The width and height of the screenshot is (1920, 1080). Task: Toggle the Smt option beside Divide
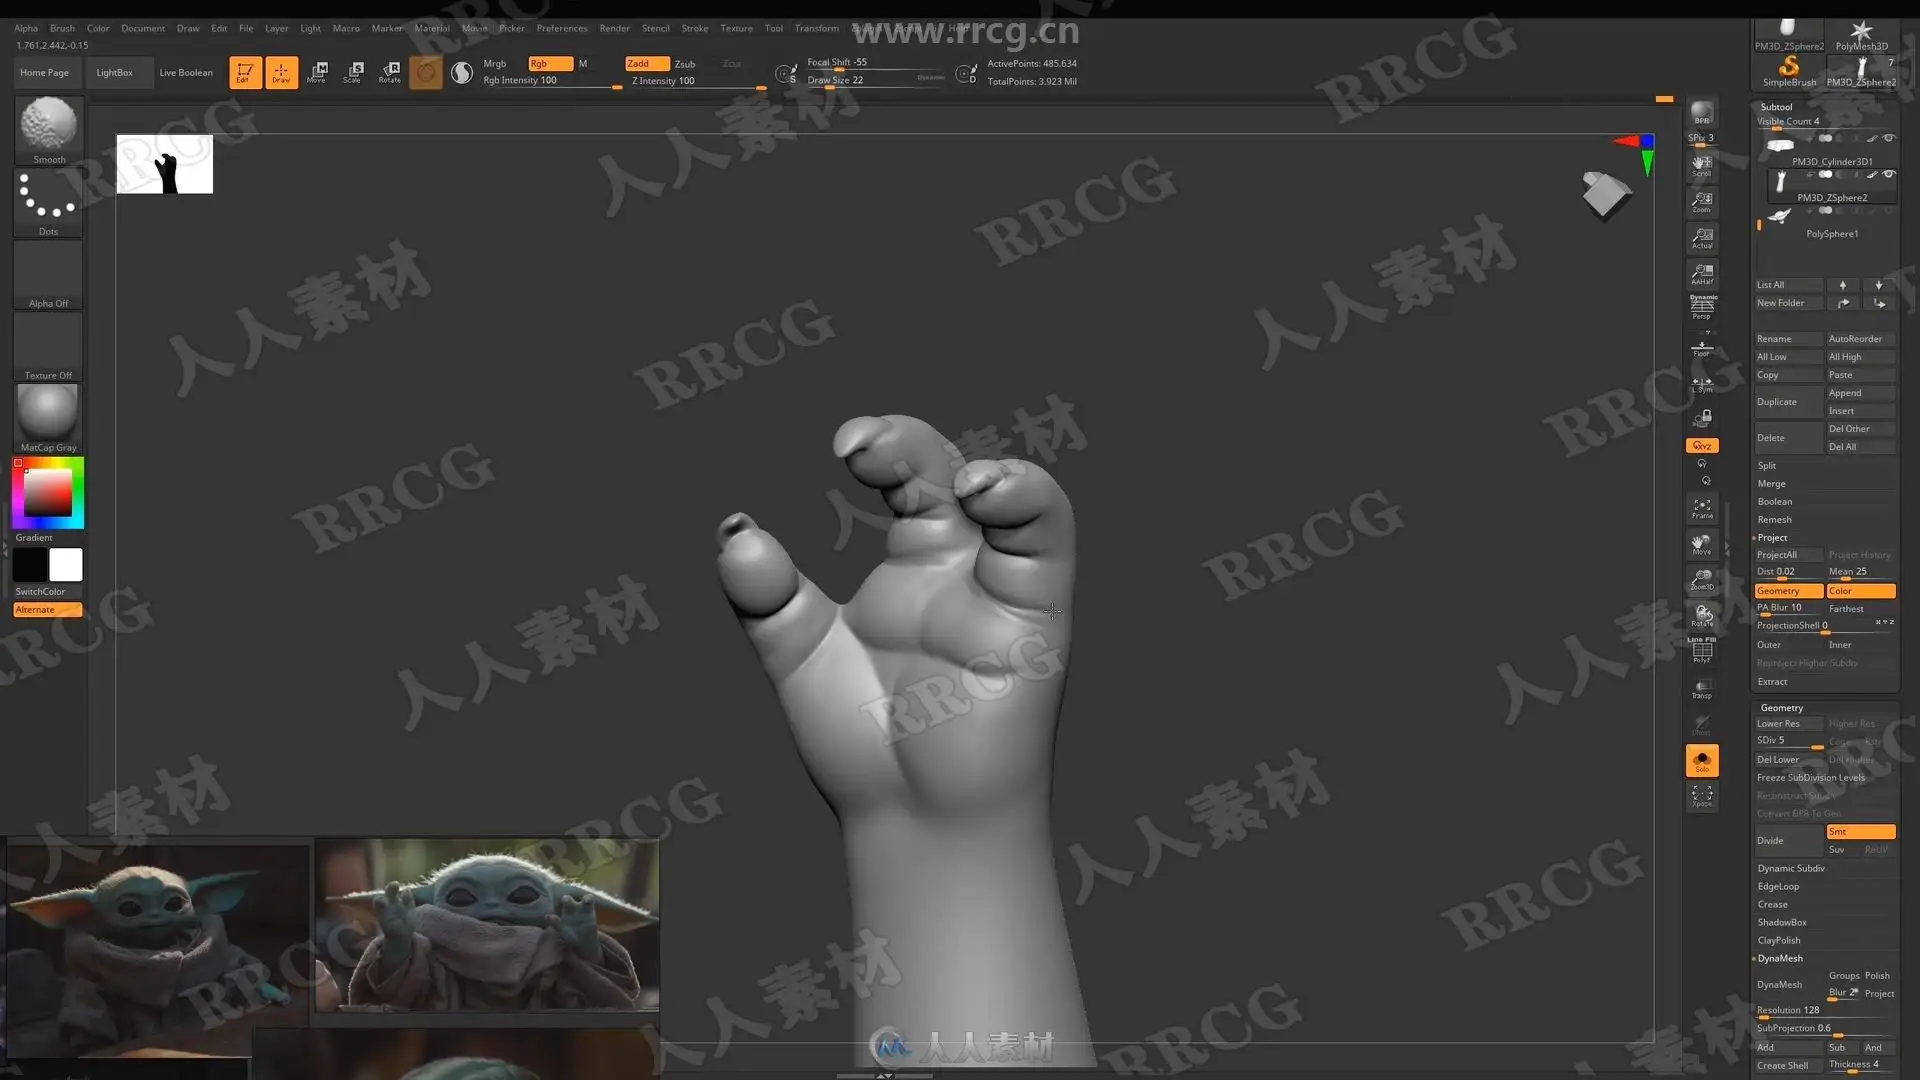pyautogui.click(x=1860, y=832)
